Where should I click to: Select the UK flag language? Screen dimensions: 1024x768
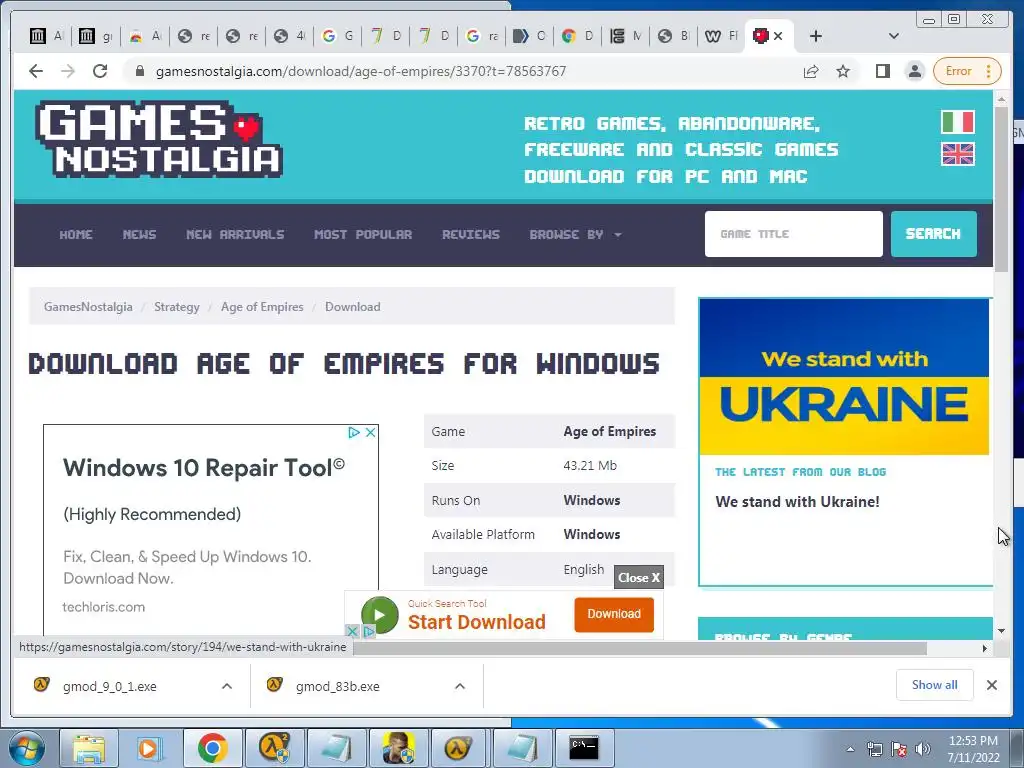point(957,154)
